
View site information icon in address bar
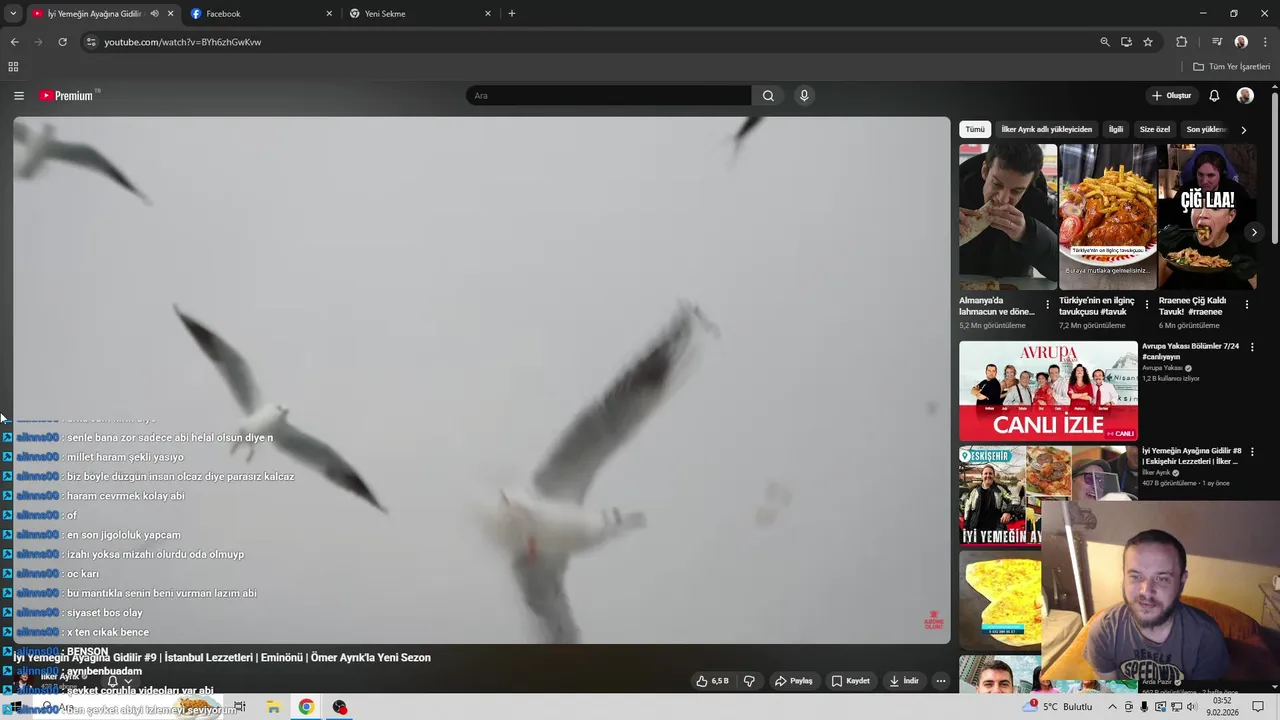point(91,42)
